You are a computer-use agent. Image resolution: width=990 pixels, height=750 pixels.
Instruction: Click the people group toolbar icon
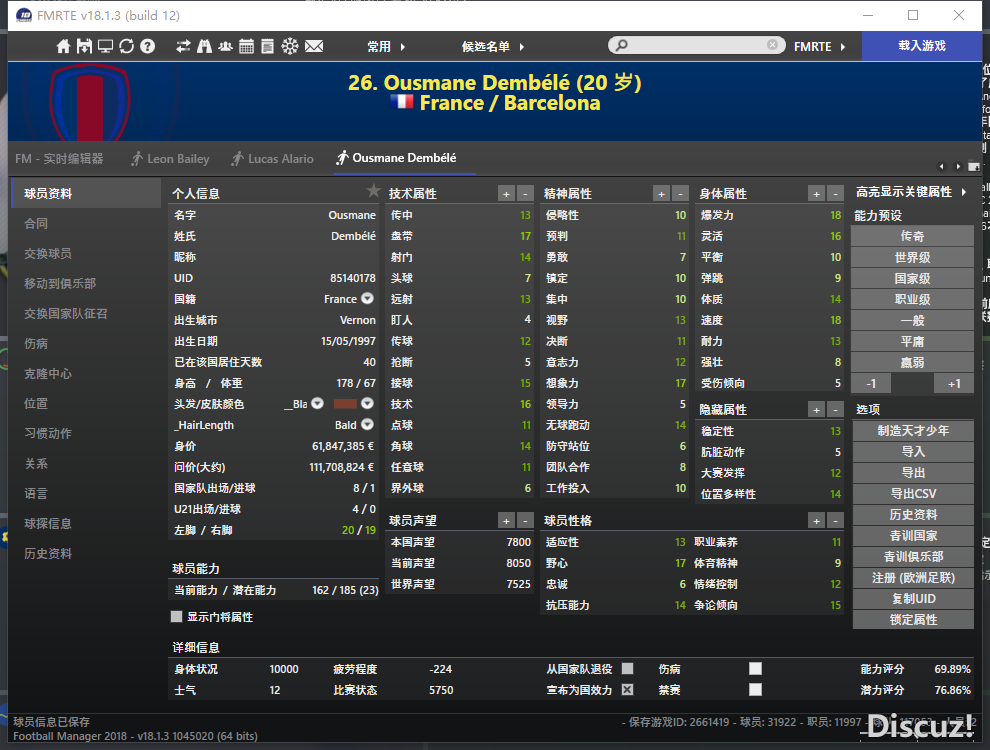tap(225, 46)
